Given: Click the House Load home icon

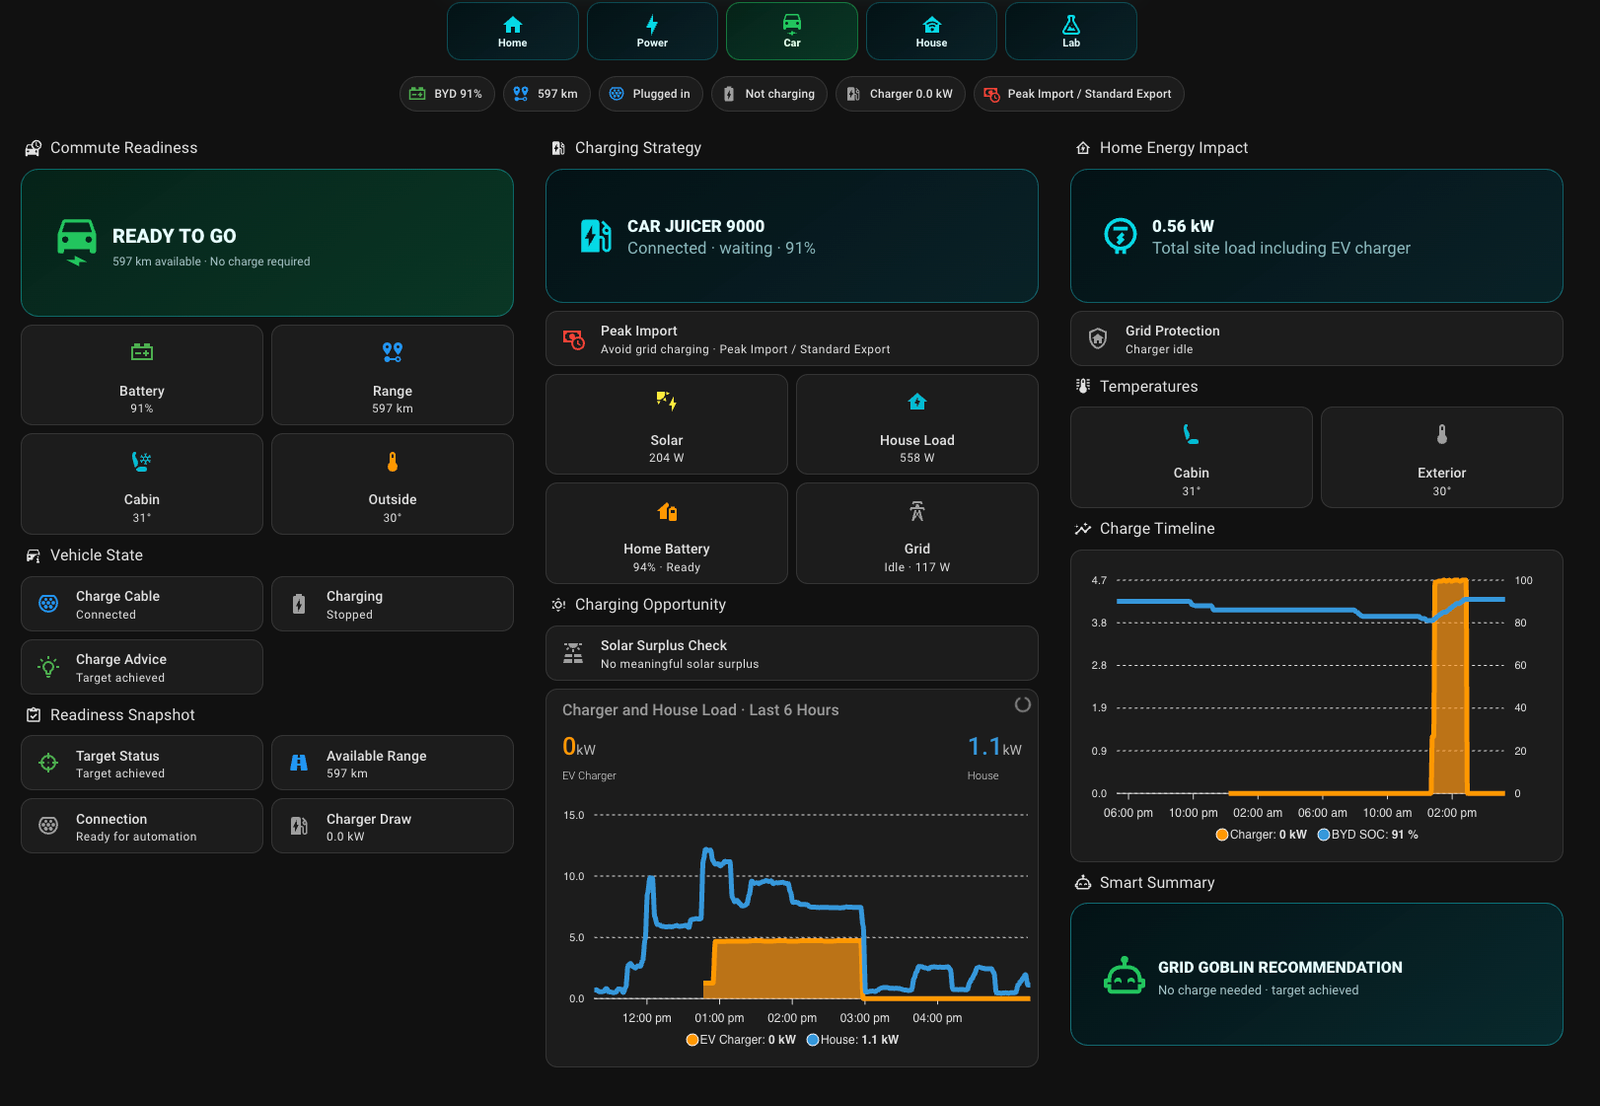Looking at the screenshot, I should tap(917, 401).
